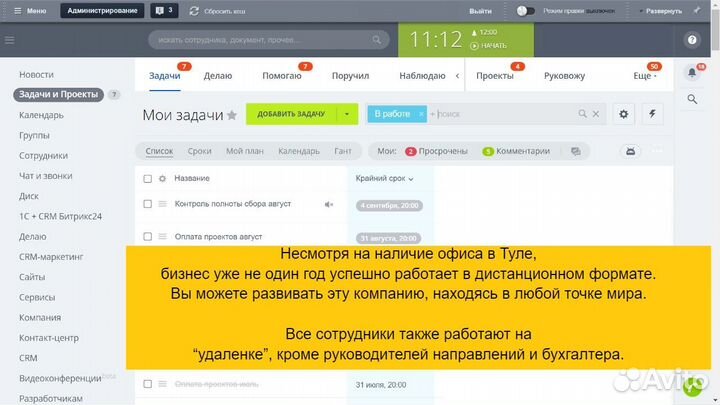Click the chevron next to Наблюдаю
The width and height of the screenshot is (720, 405).
457,76
